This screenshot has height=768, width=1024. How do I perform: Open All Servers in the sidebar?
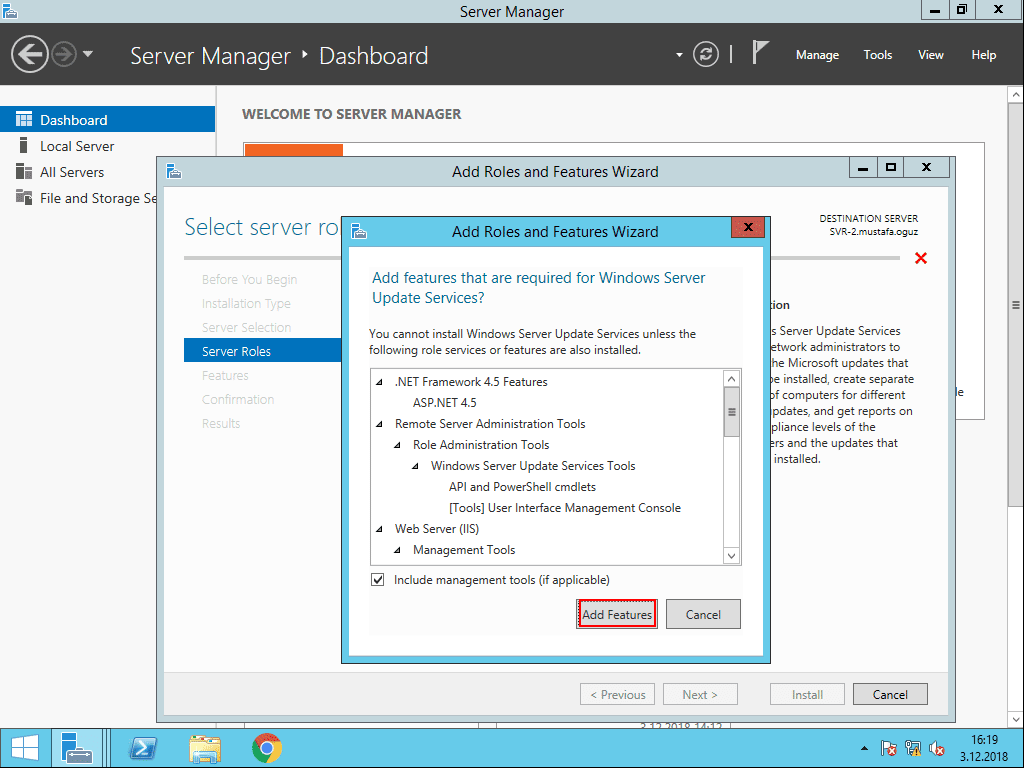coord(78,172)
